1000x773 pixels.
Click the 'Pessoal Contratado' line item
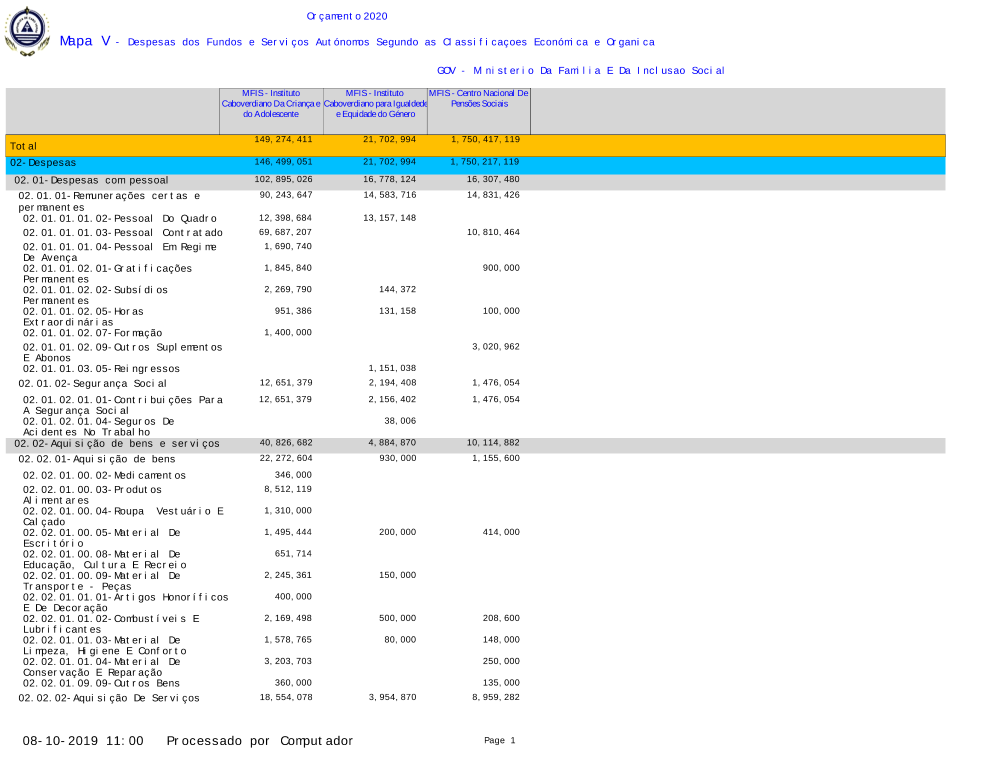(123, 233)
